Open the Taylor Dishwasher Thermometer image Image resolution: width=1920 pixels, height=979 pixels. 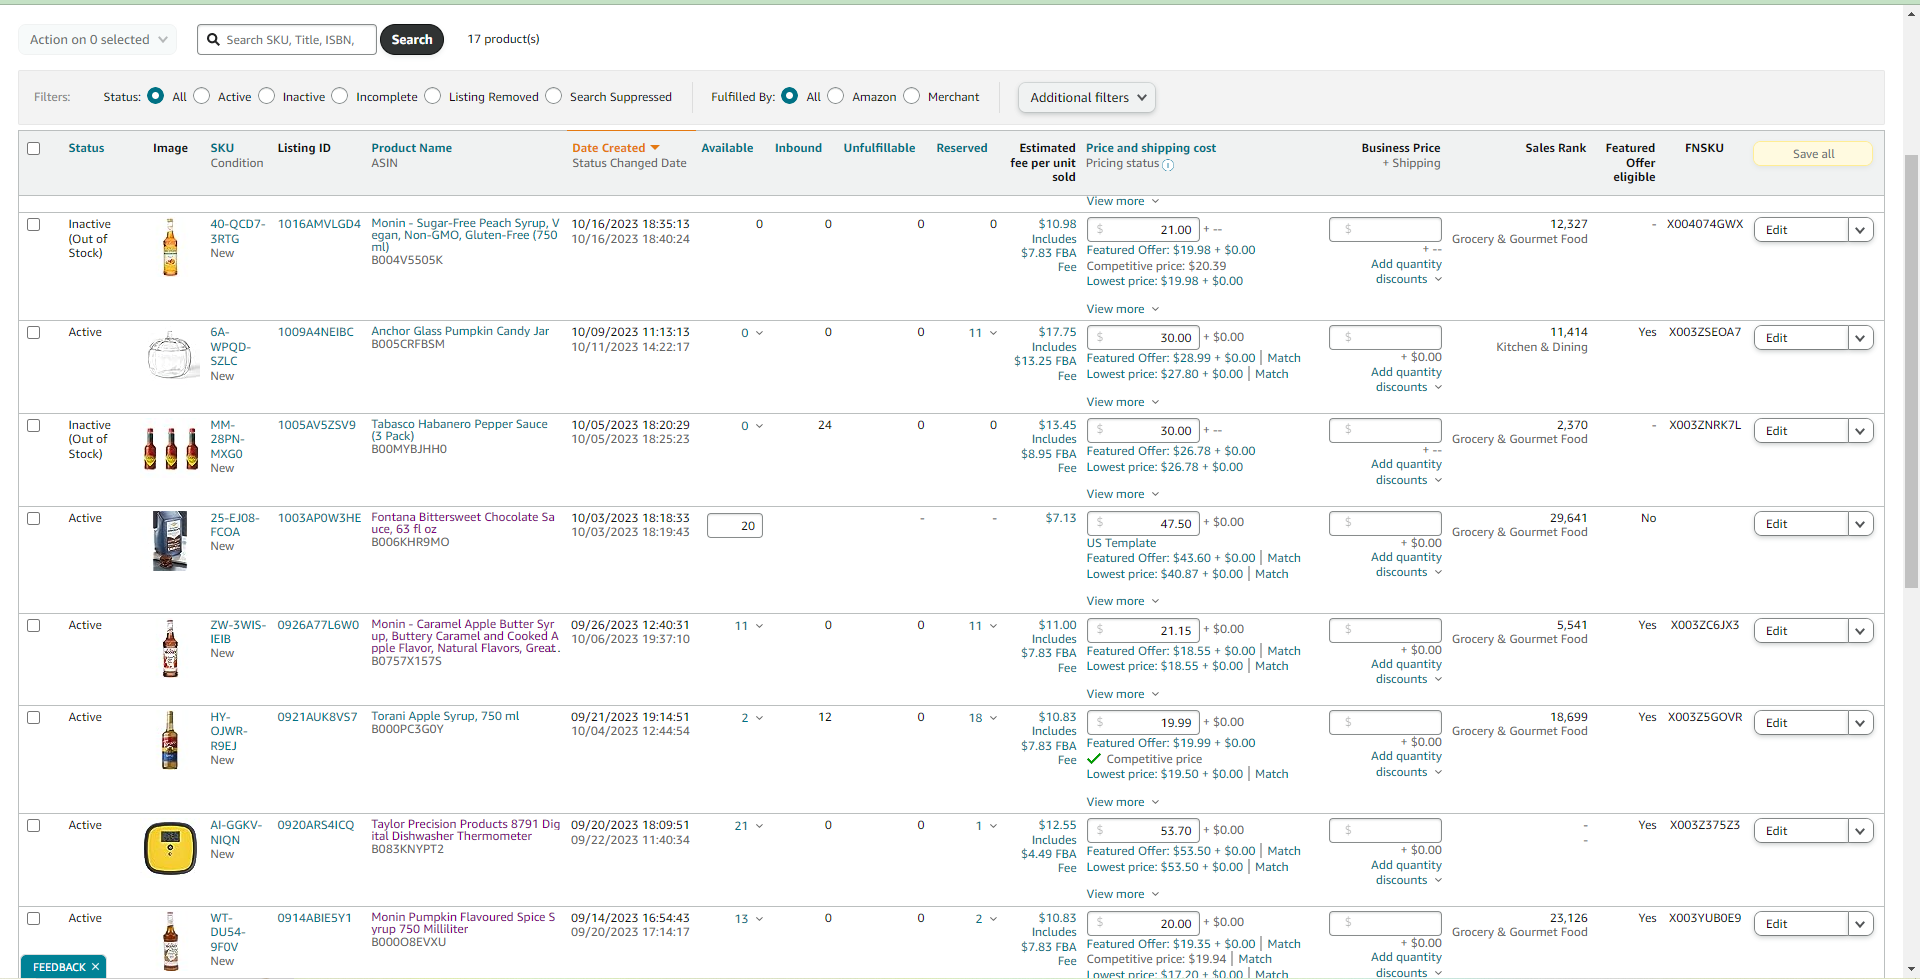click(x=170, y=848)
